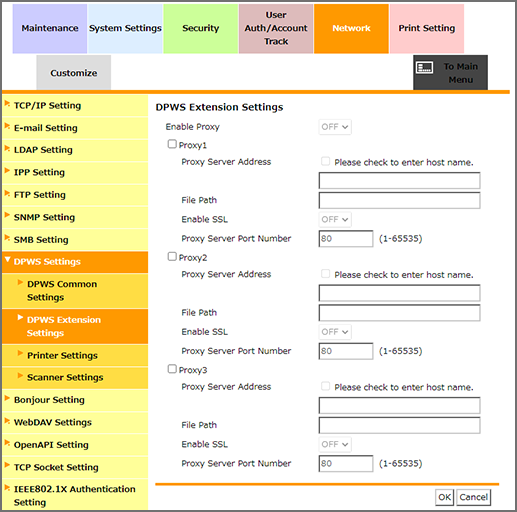
Task: Open SMB Setting in the sidebar
Action: (x=75, y=240)
